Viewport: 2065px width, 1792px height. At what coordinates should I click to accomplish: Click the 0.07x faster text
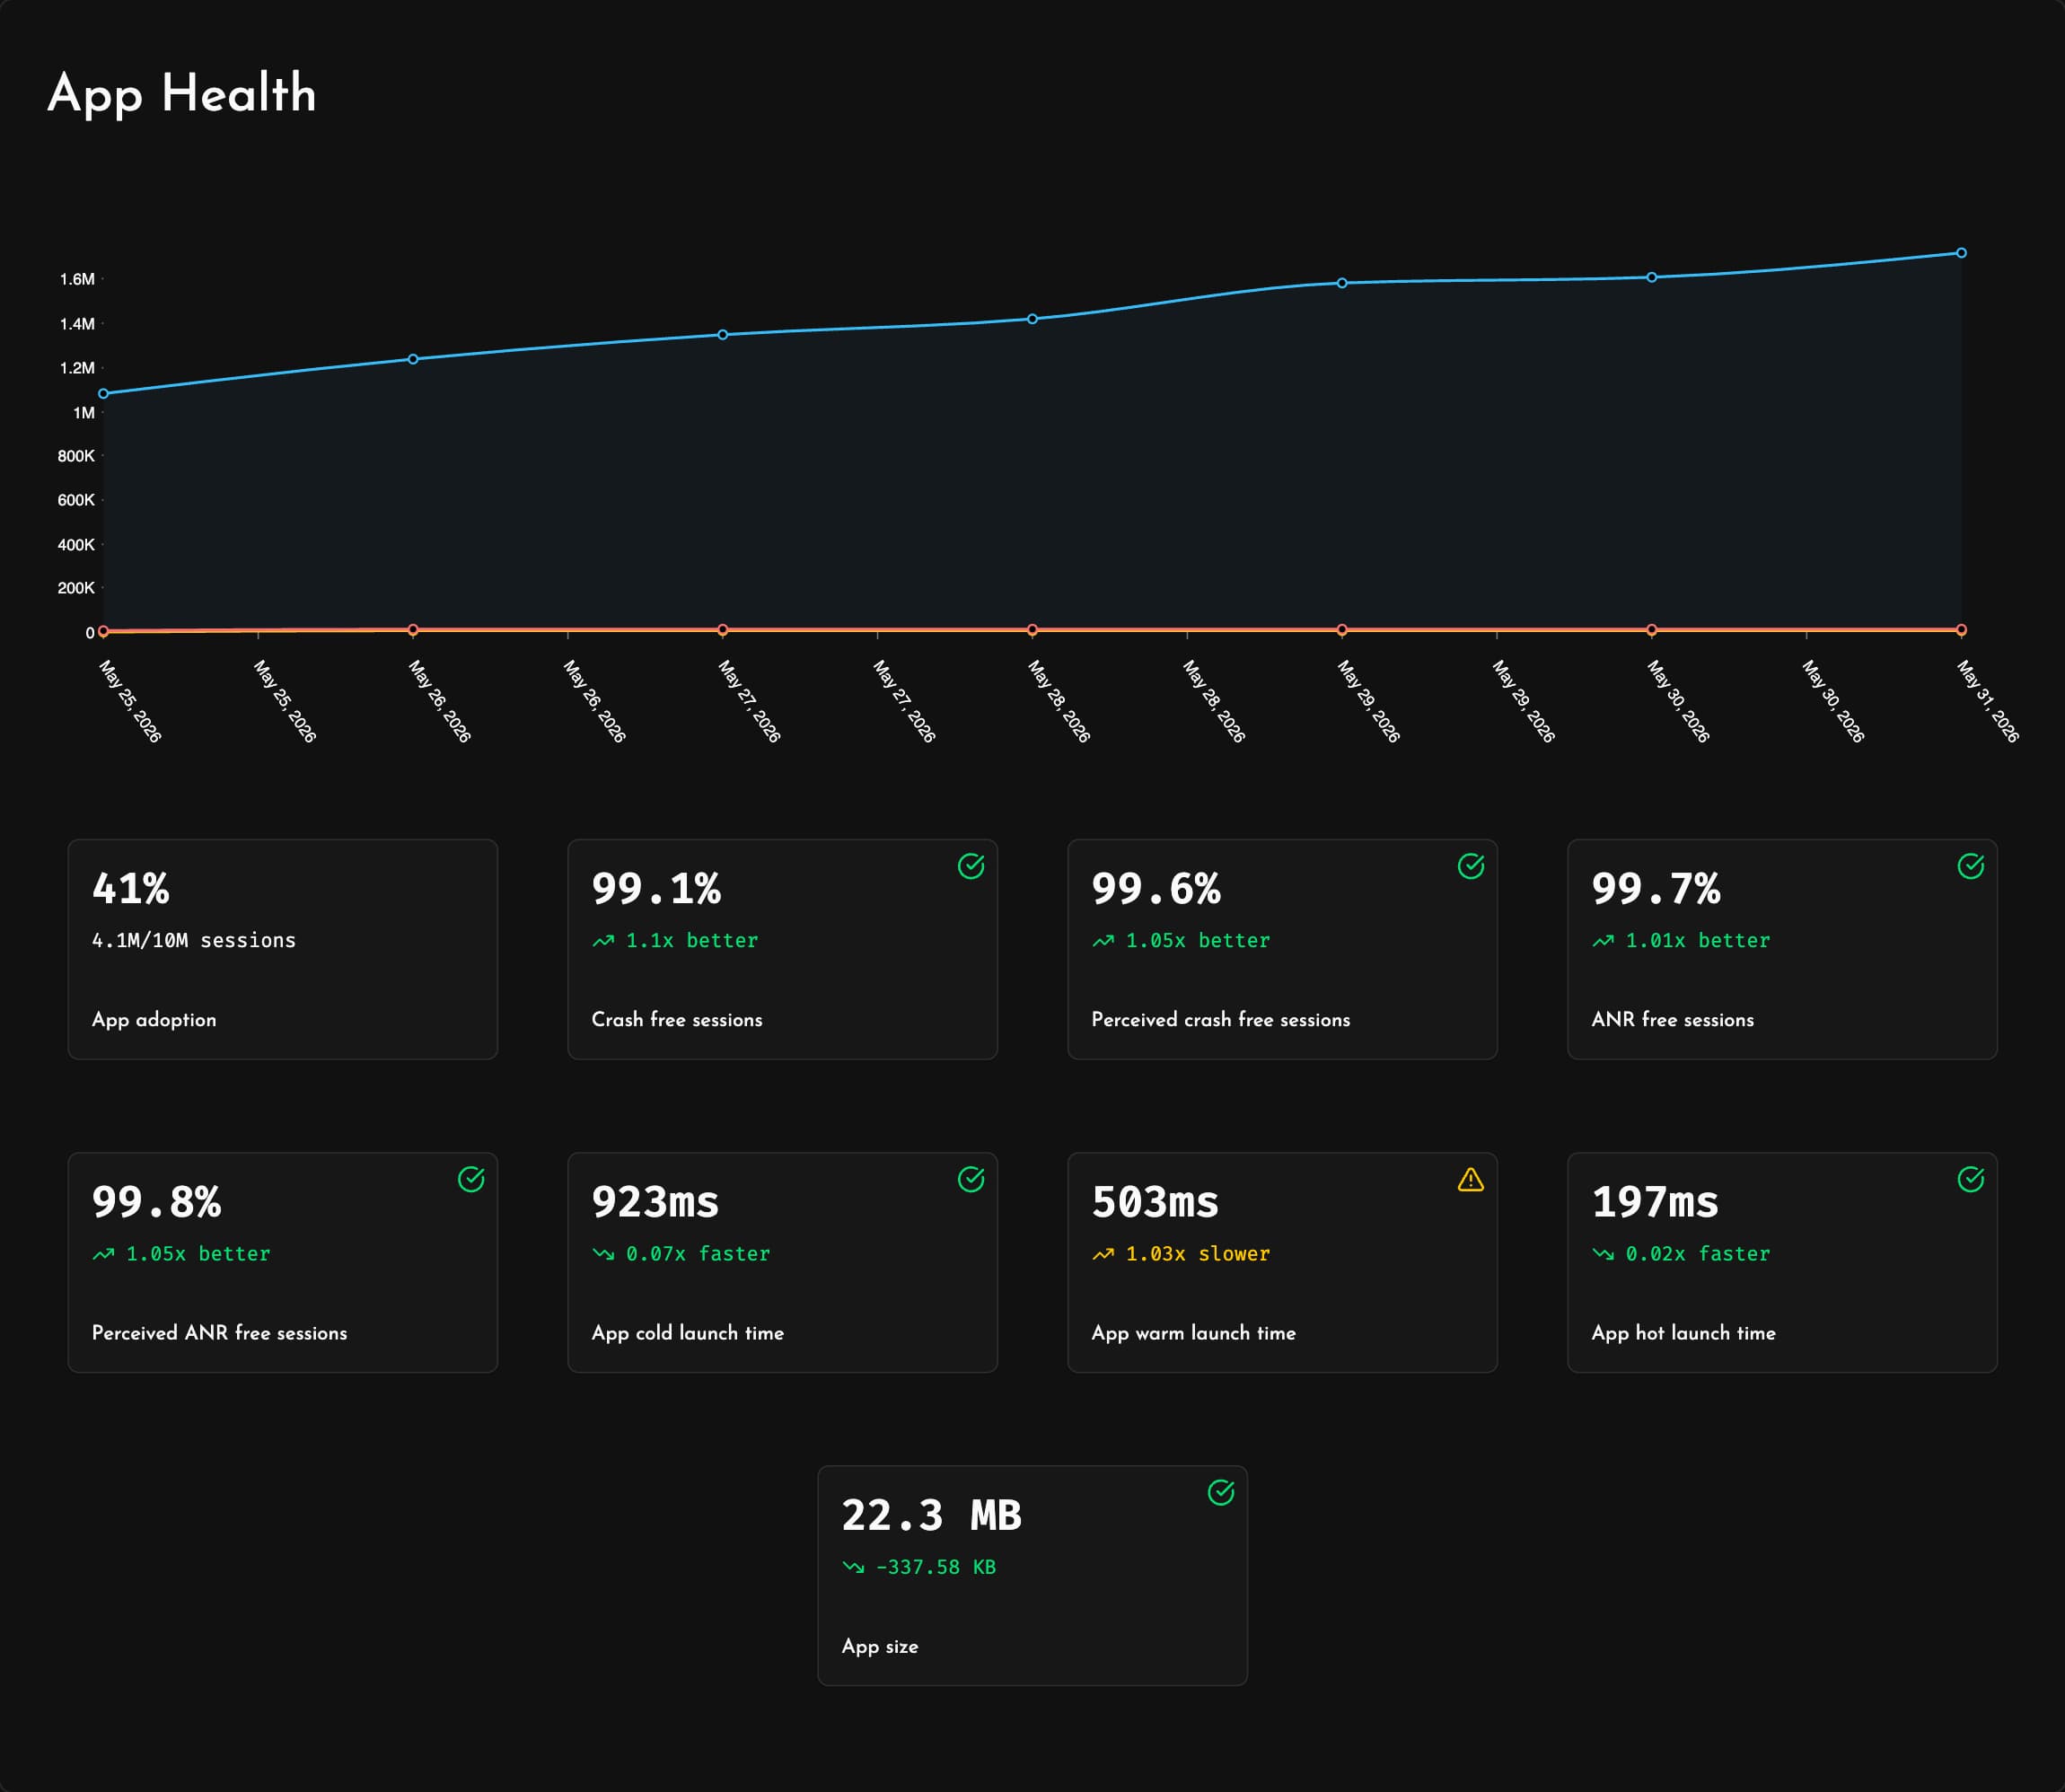[698, 1254]
